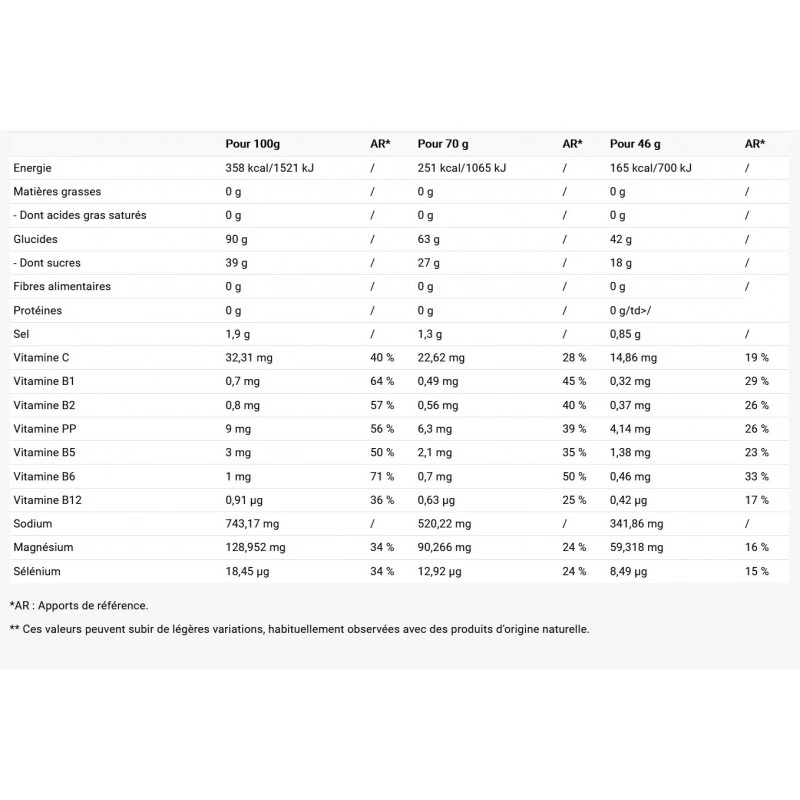Click the 'Vitamine PP' row label
Image resolution: width=800 pixels, height=800 pixels.
coord(43,429)
